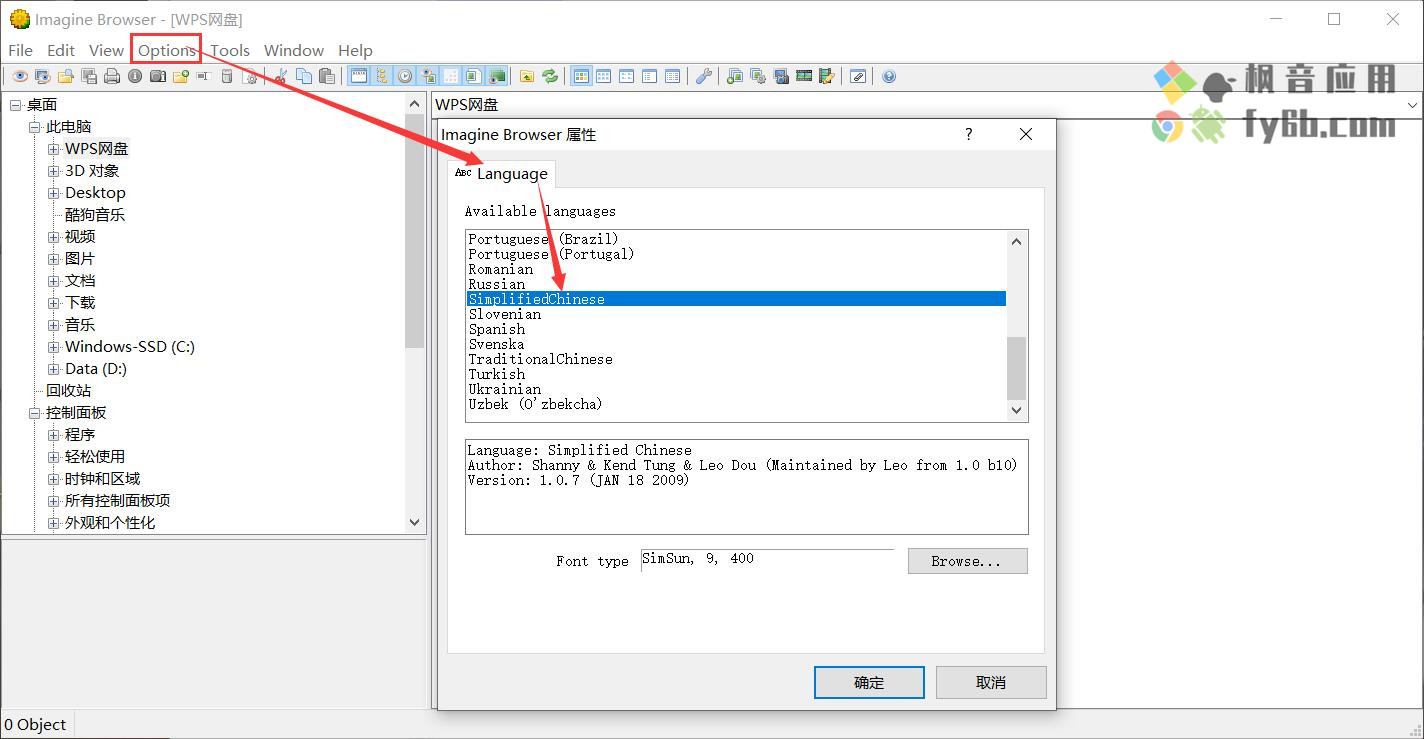Click the Delete trash can toolbar icon
The height and width of the screenshot is (739, 1424).
click(227, 76)
